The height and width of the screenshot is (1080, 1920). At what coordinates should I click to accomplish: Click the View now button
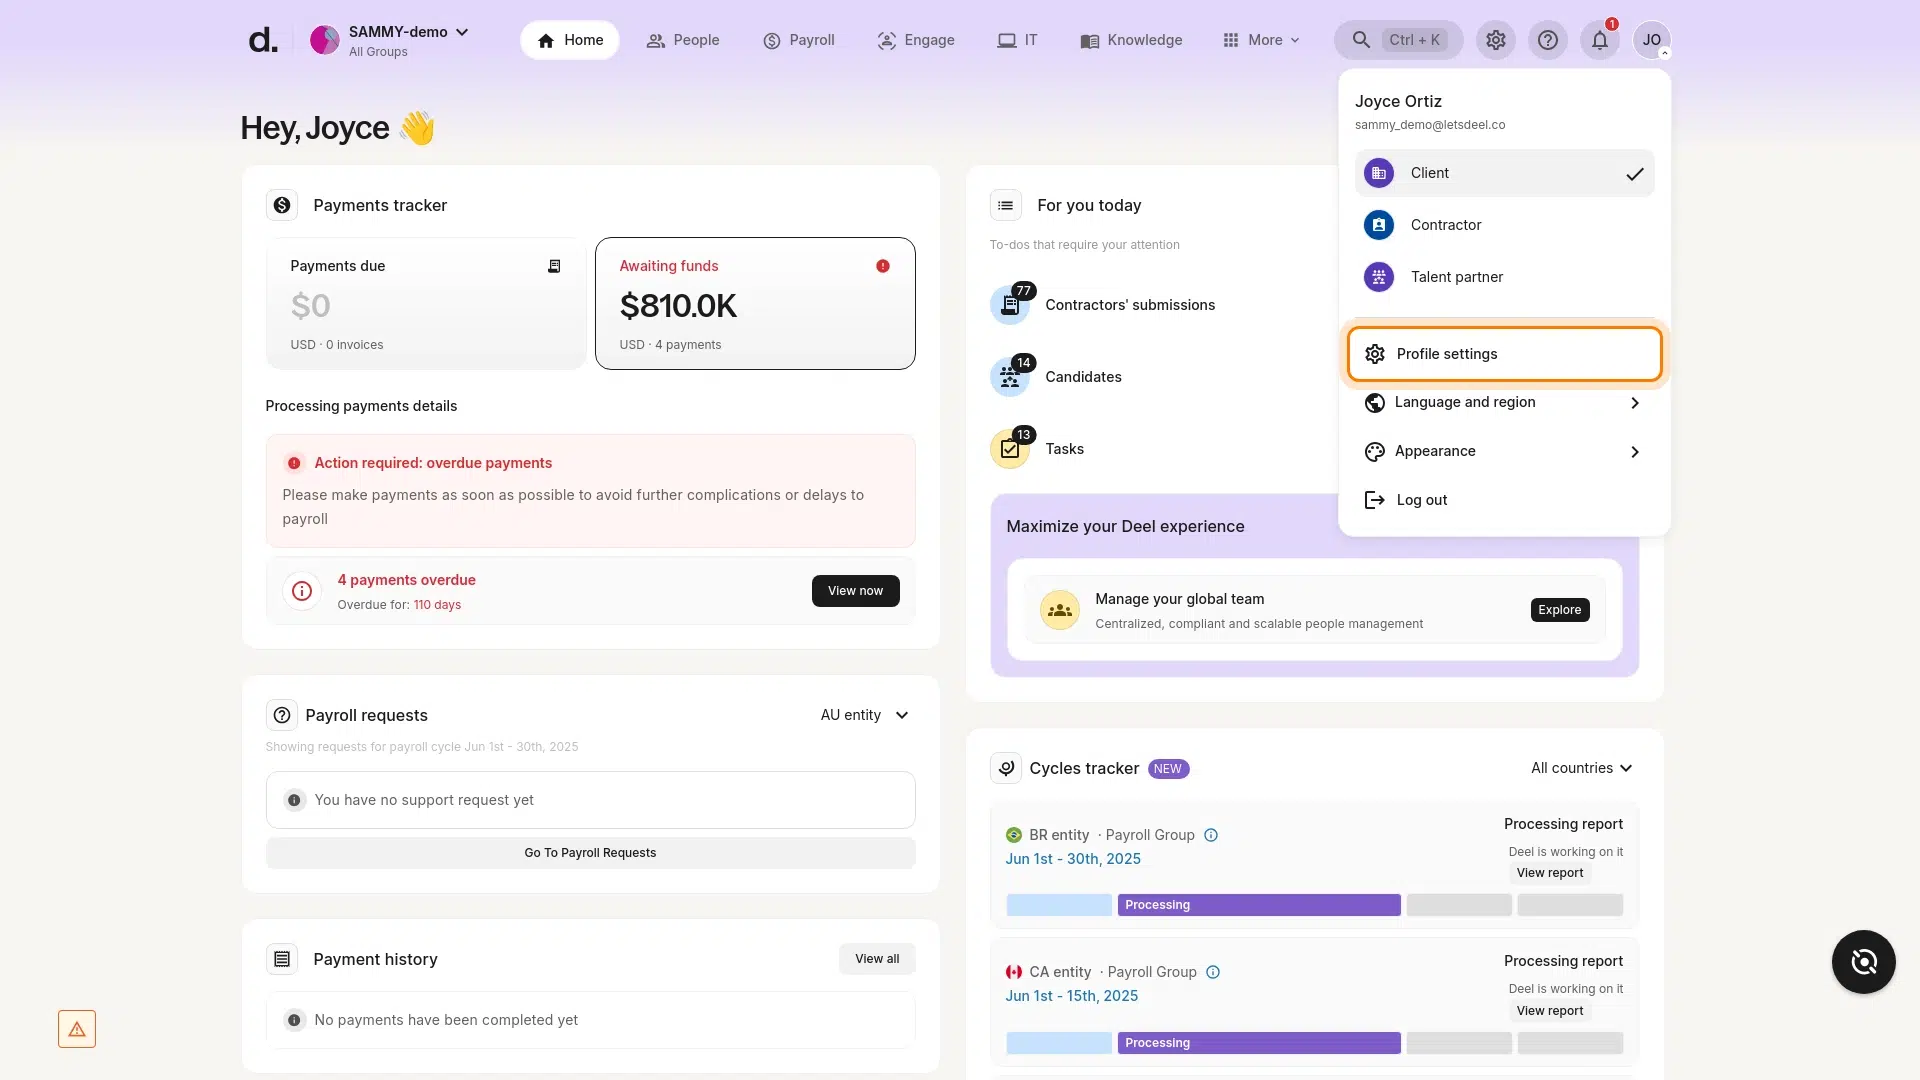point(855,591)
